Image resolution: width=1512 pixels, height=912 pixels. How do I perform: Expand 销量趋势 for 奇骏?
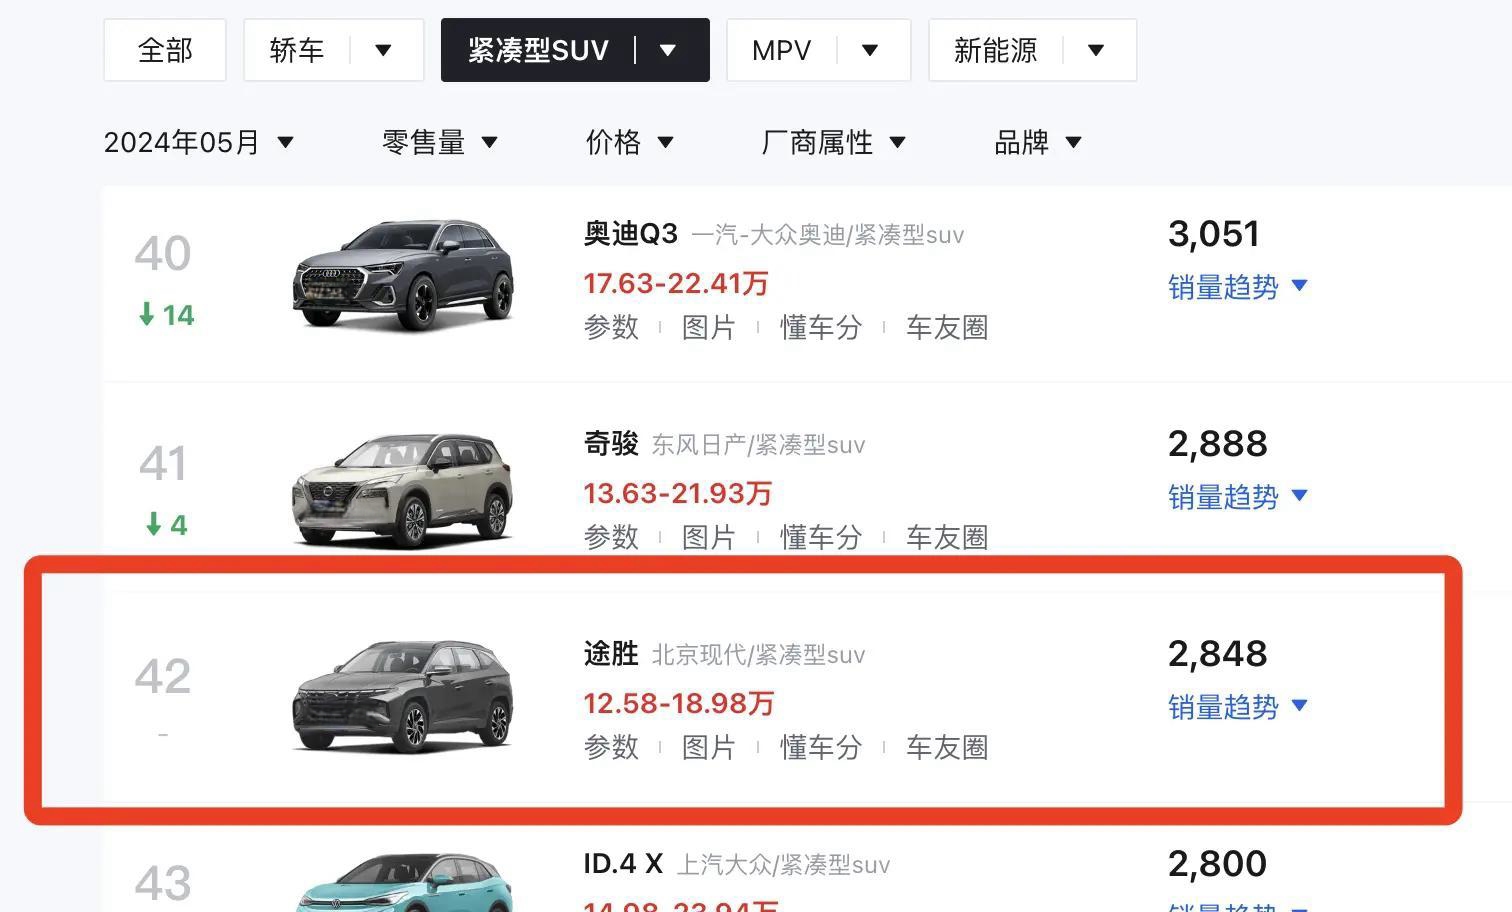click(1238, 497)
